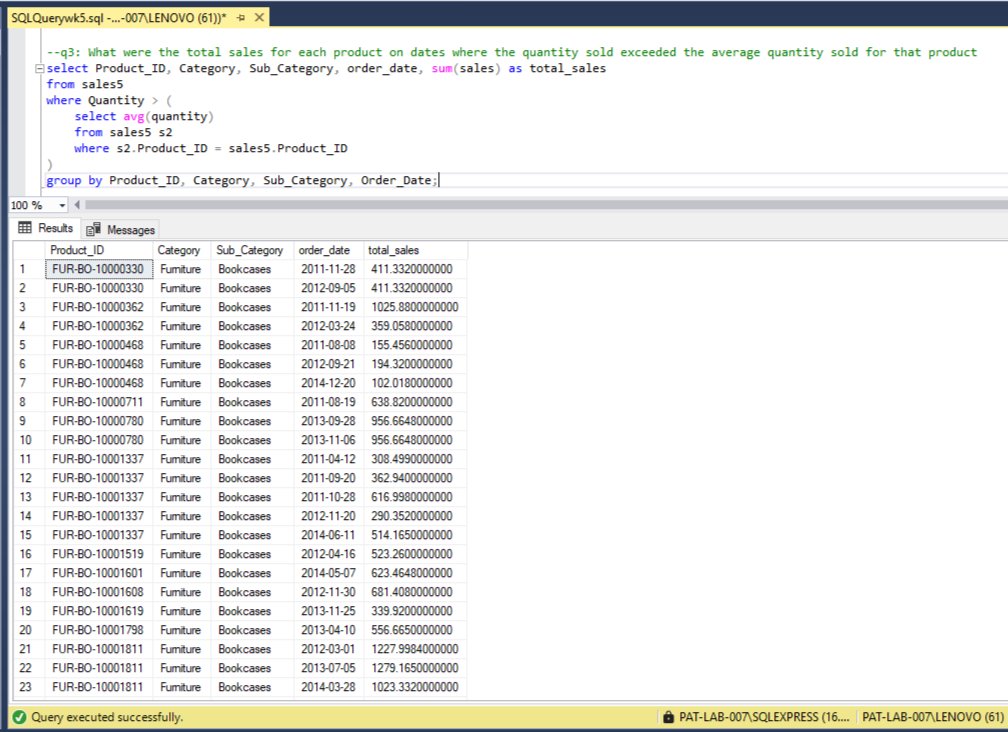Image resolution: width=1008 pixels, height=732 pixels.
Task: Click total_sales value 359.0580000000
Action: coord(415,326)
